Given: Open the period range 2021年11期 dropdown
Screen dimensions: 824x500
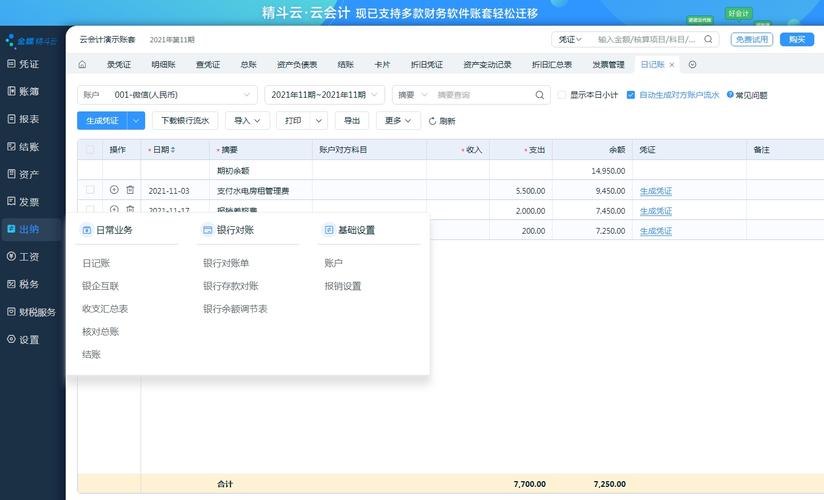Looking at the screenshot, I should (x=325, y=95).
